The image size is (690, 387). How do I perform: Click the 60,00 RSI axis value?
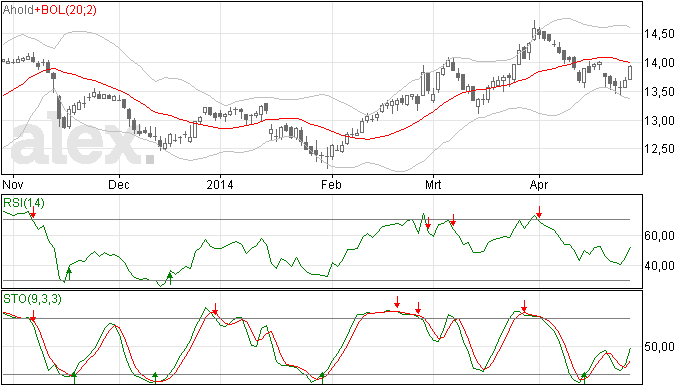(659, 236)
